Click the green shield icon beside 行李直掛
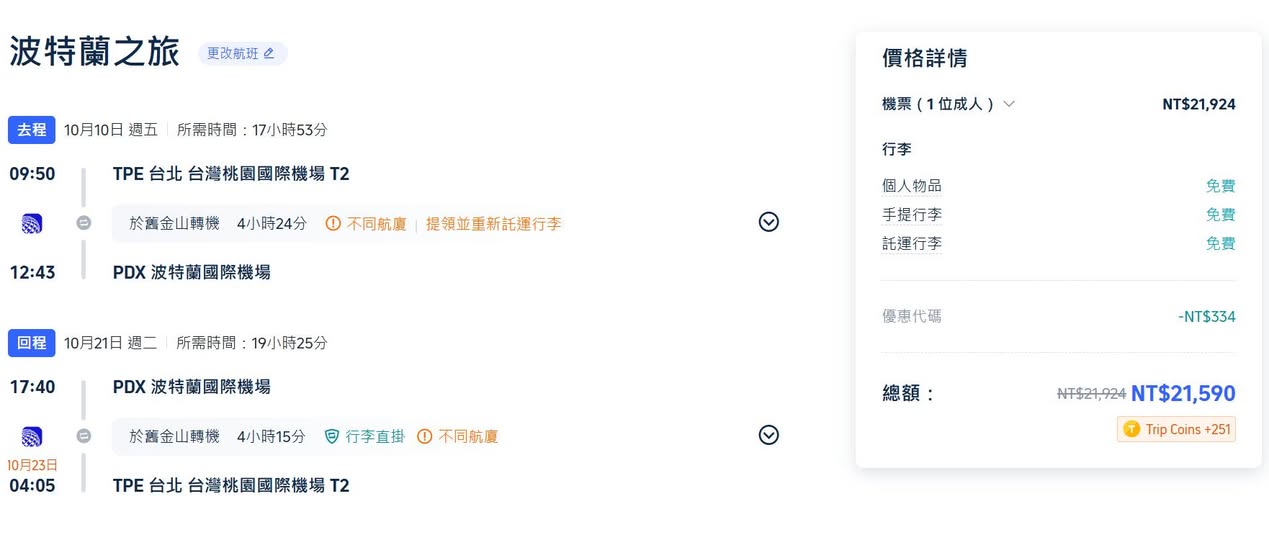The image size is (1269, 540). [x=332, y=437]
